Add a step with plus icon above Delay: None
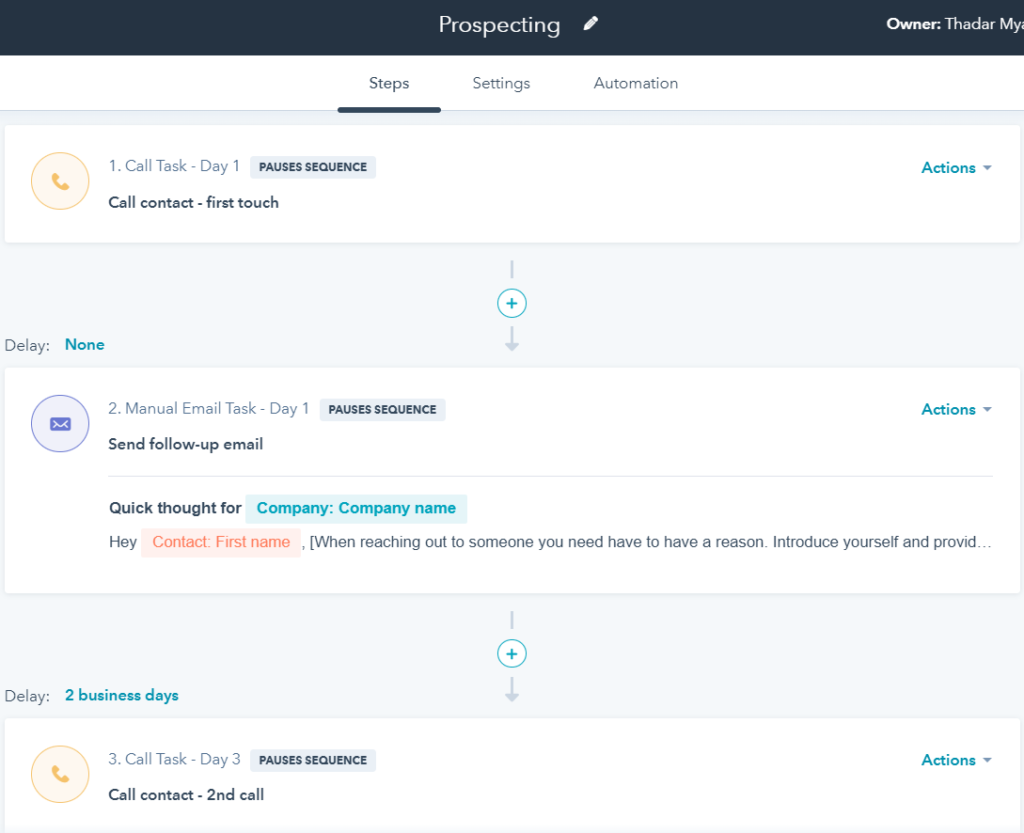This screenshot has width=1024, height=833. [512, 303]
